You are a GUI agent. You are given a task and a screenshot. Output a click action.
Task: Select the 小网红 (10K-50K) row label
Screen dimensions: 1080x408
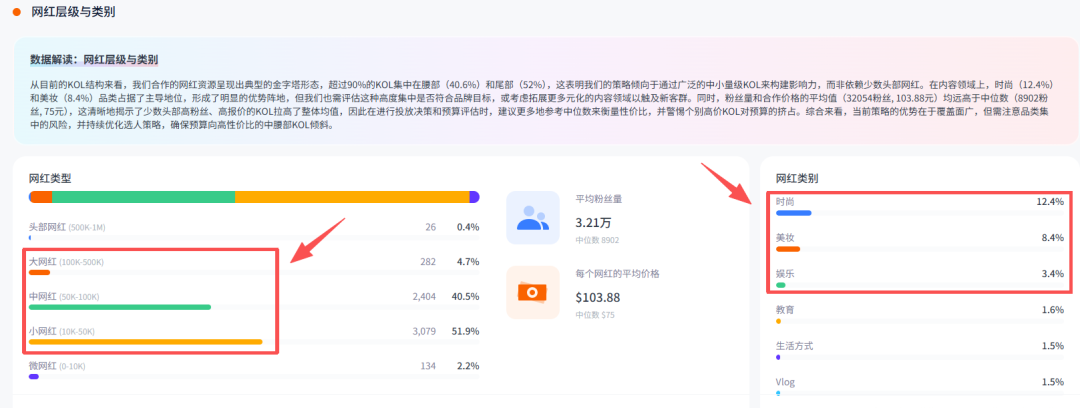[62, 332]
